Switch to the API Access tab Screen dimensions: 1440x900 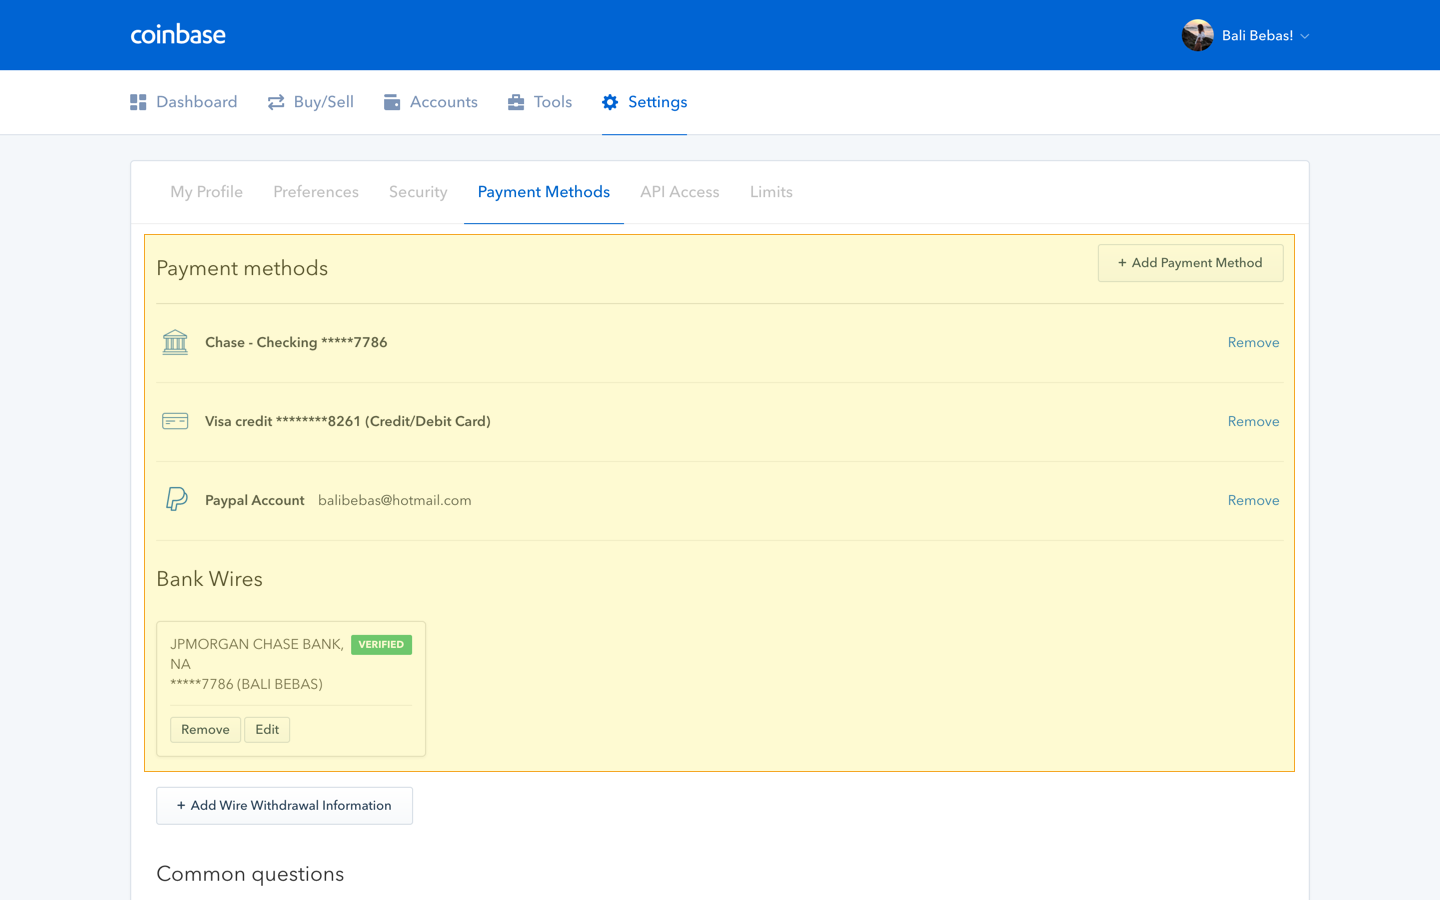click(680, 192)
